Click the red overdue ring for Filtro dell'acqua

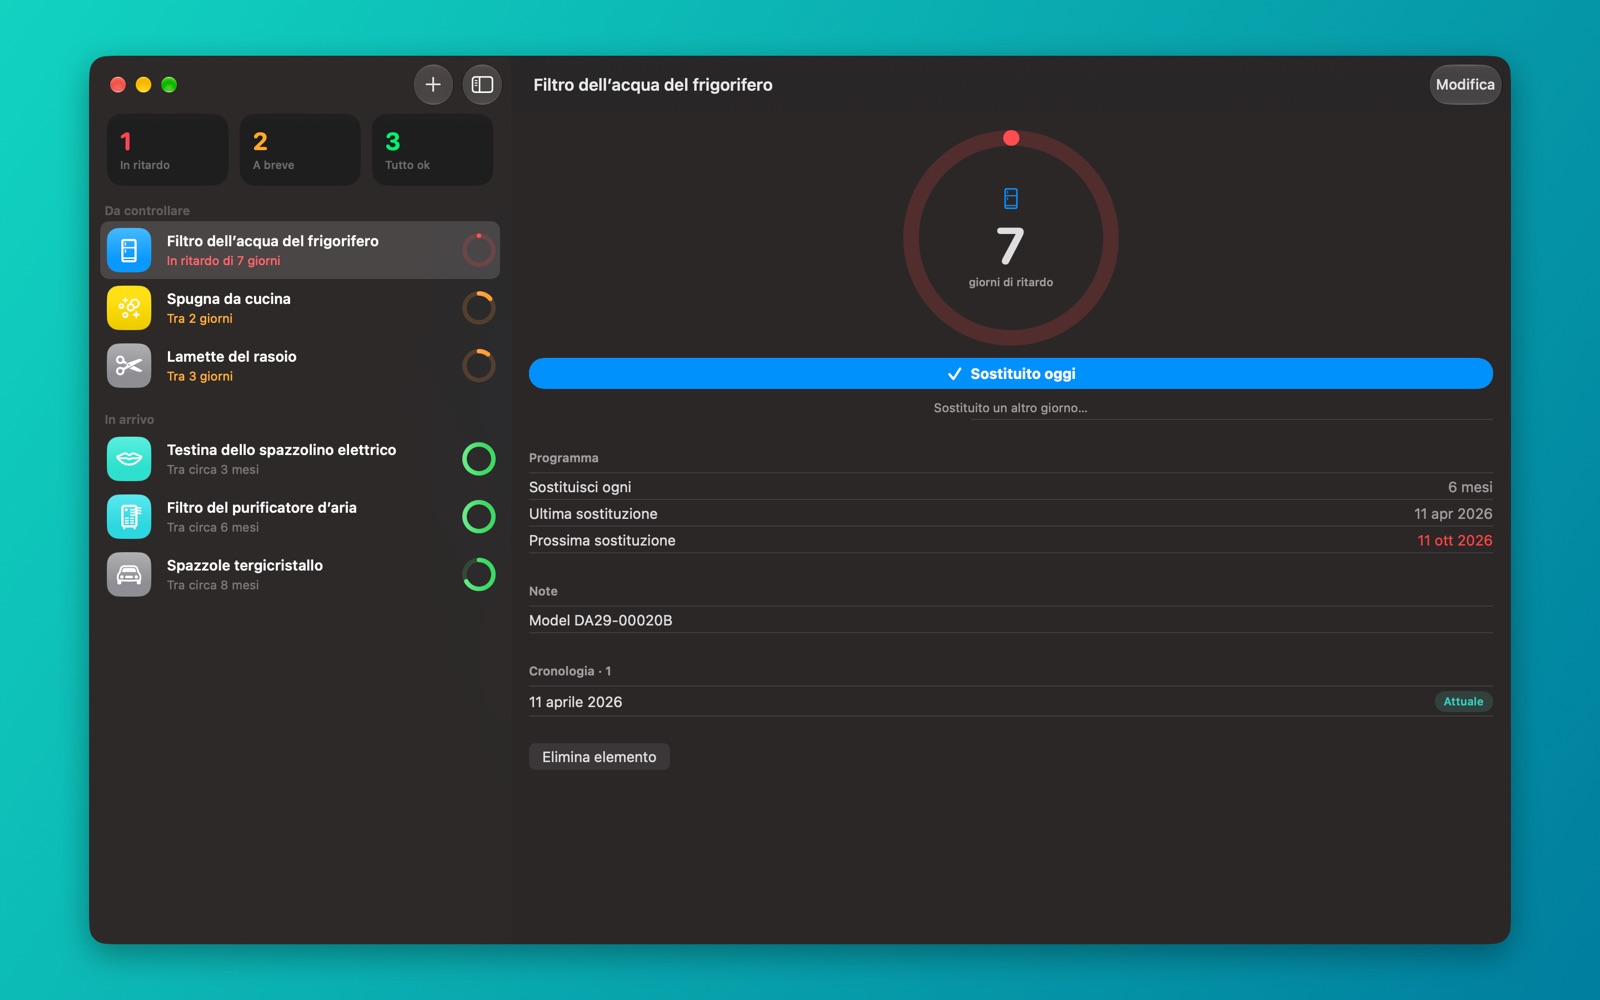[479, 250]
